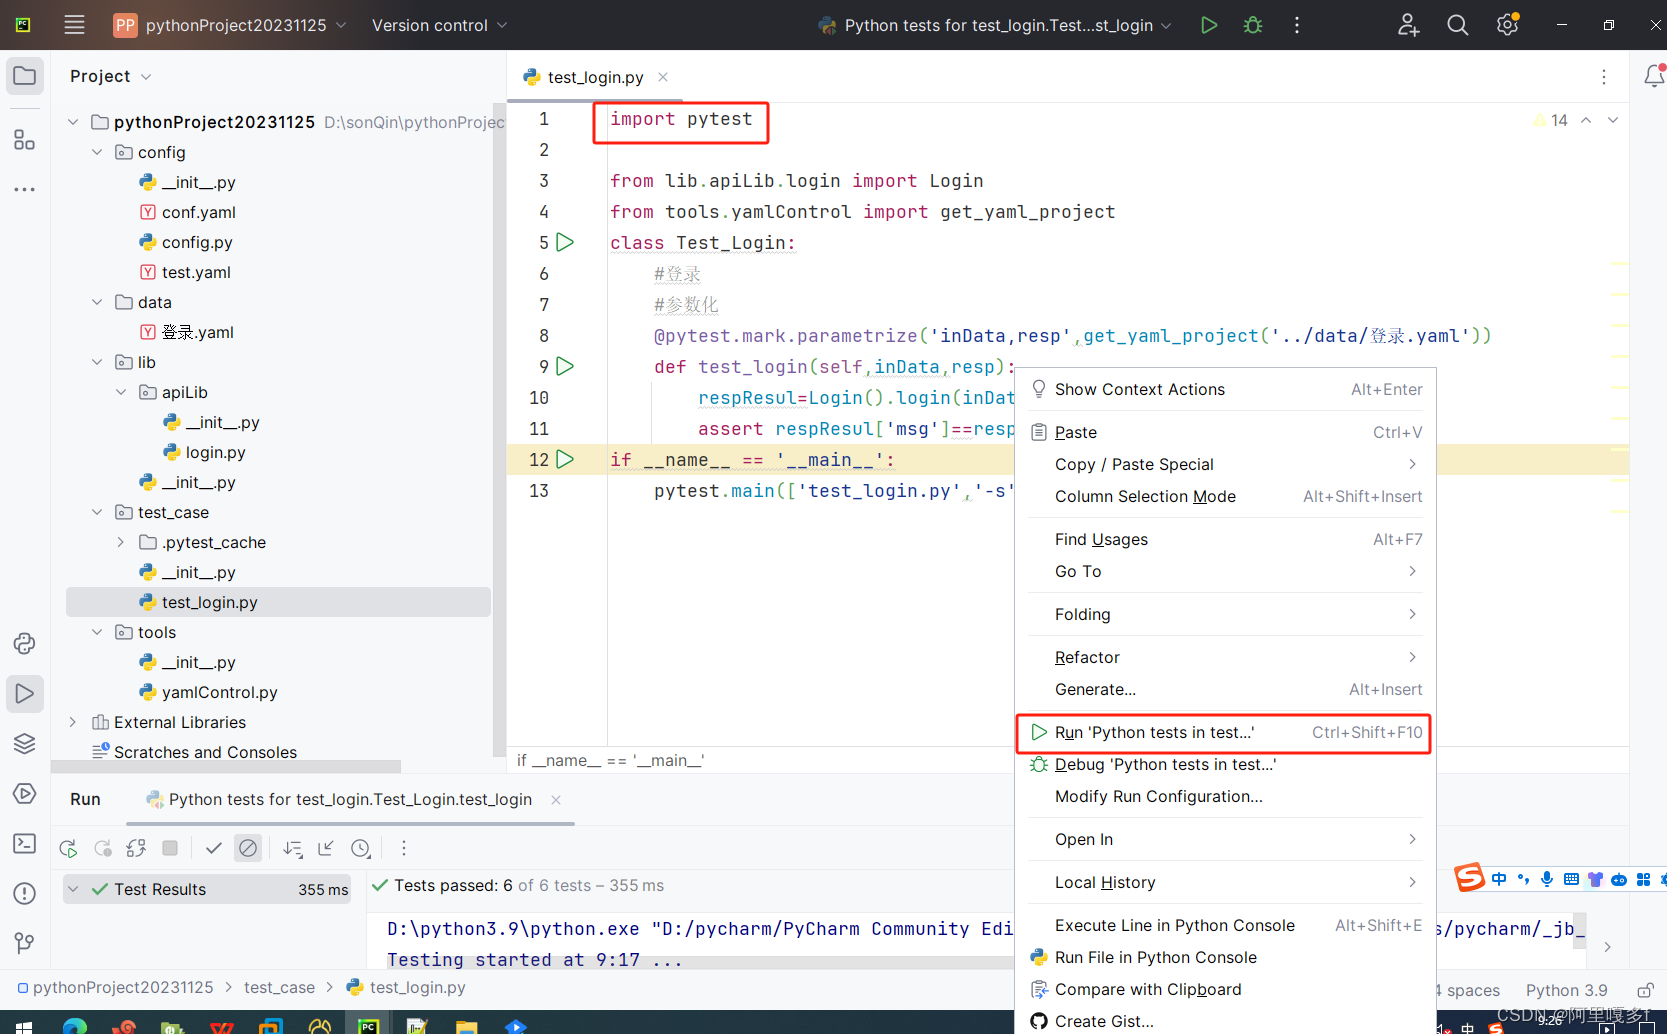Toggle show passed tests

tap(214, 848)
